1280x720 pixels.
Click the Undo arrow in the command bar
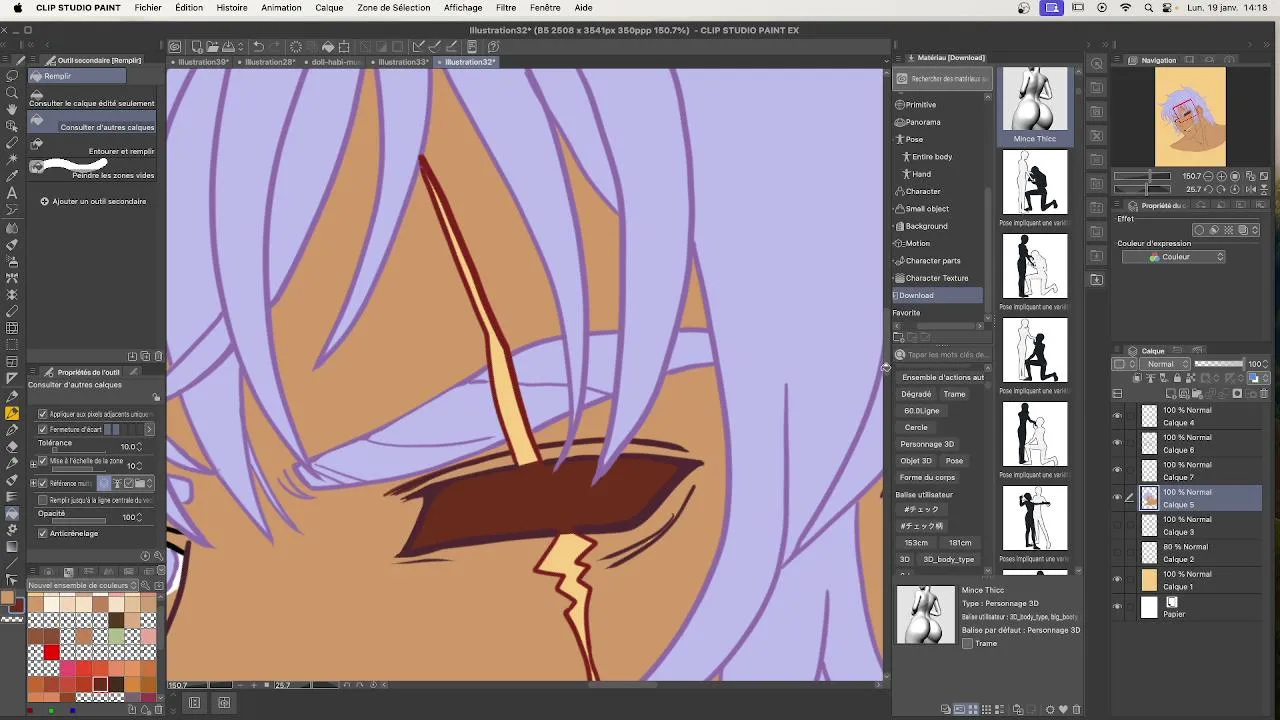click(x=258, y=46)
